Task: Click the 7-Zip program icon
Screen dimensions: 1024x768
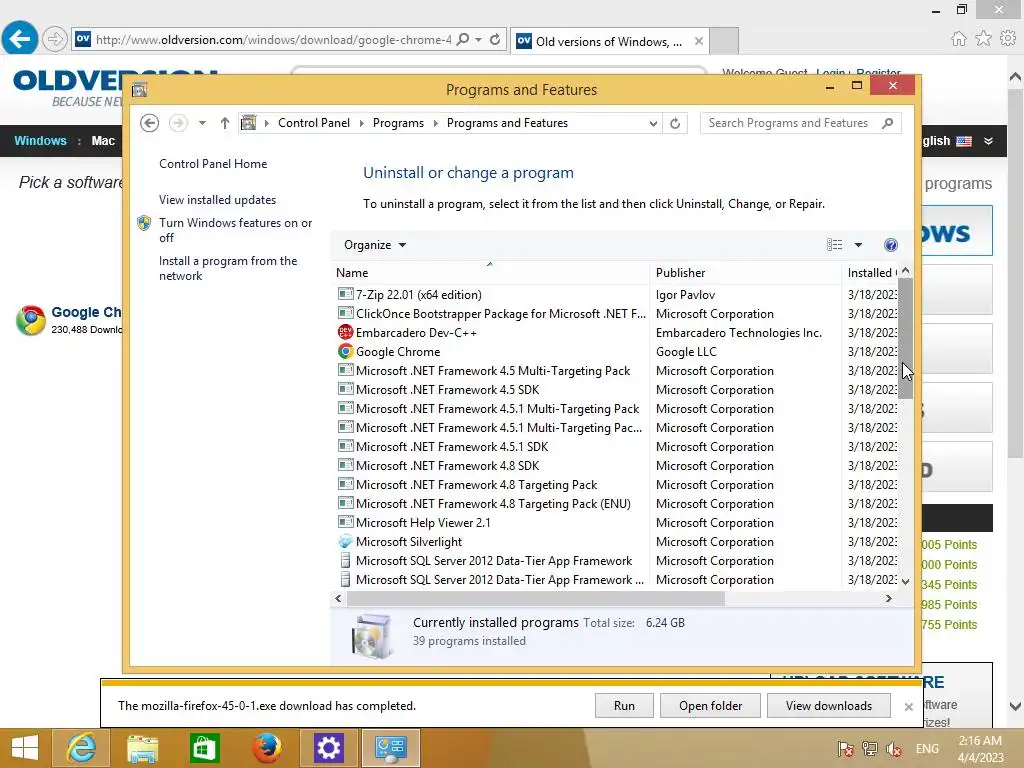Action: [345, 295]
